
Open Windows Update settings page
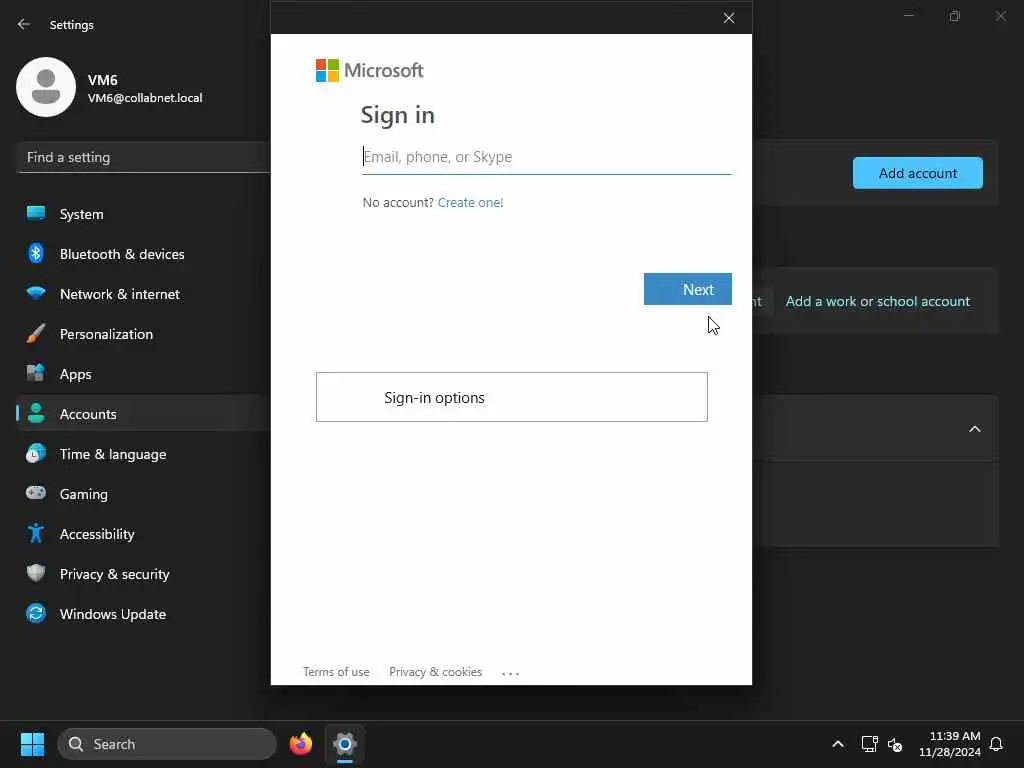click(144, 613)
